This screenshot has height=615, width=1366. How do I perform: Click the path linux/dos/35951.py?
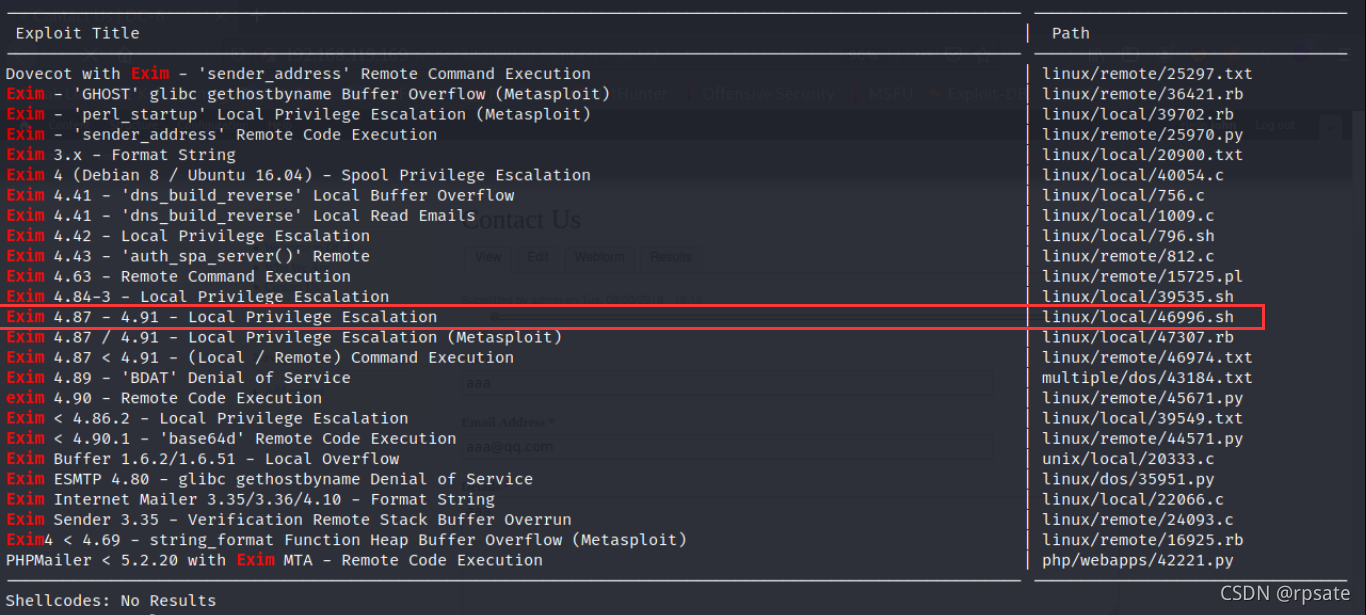point(1128,480)
